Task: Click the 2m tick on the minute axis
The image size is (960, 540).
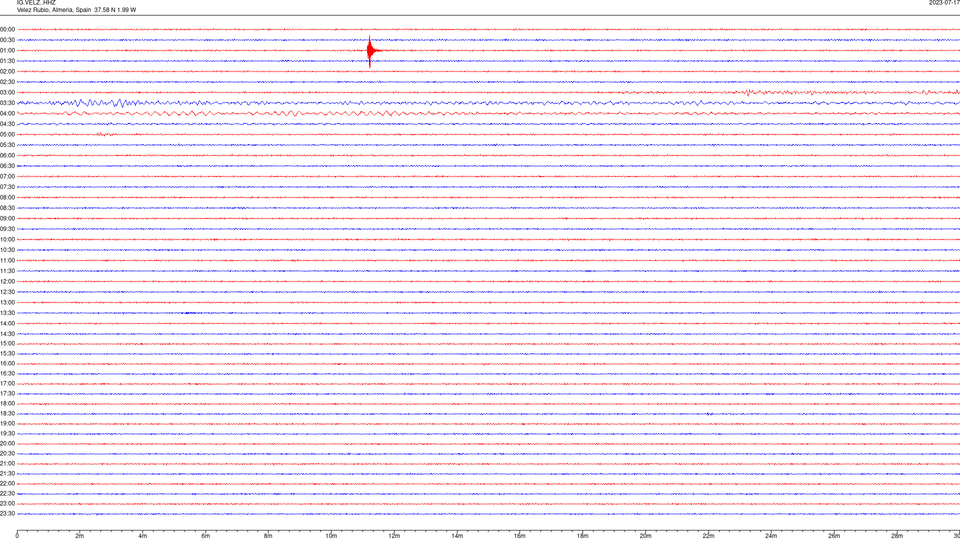Action: click(x=80, y=536)
